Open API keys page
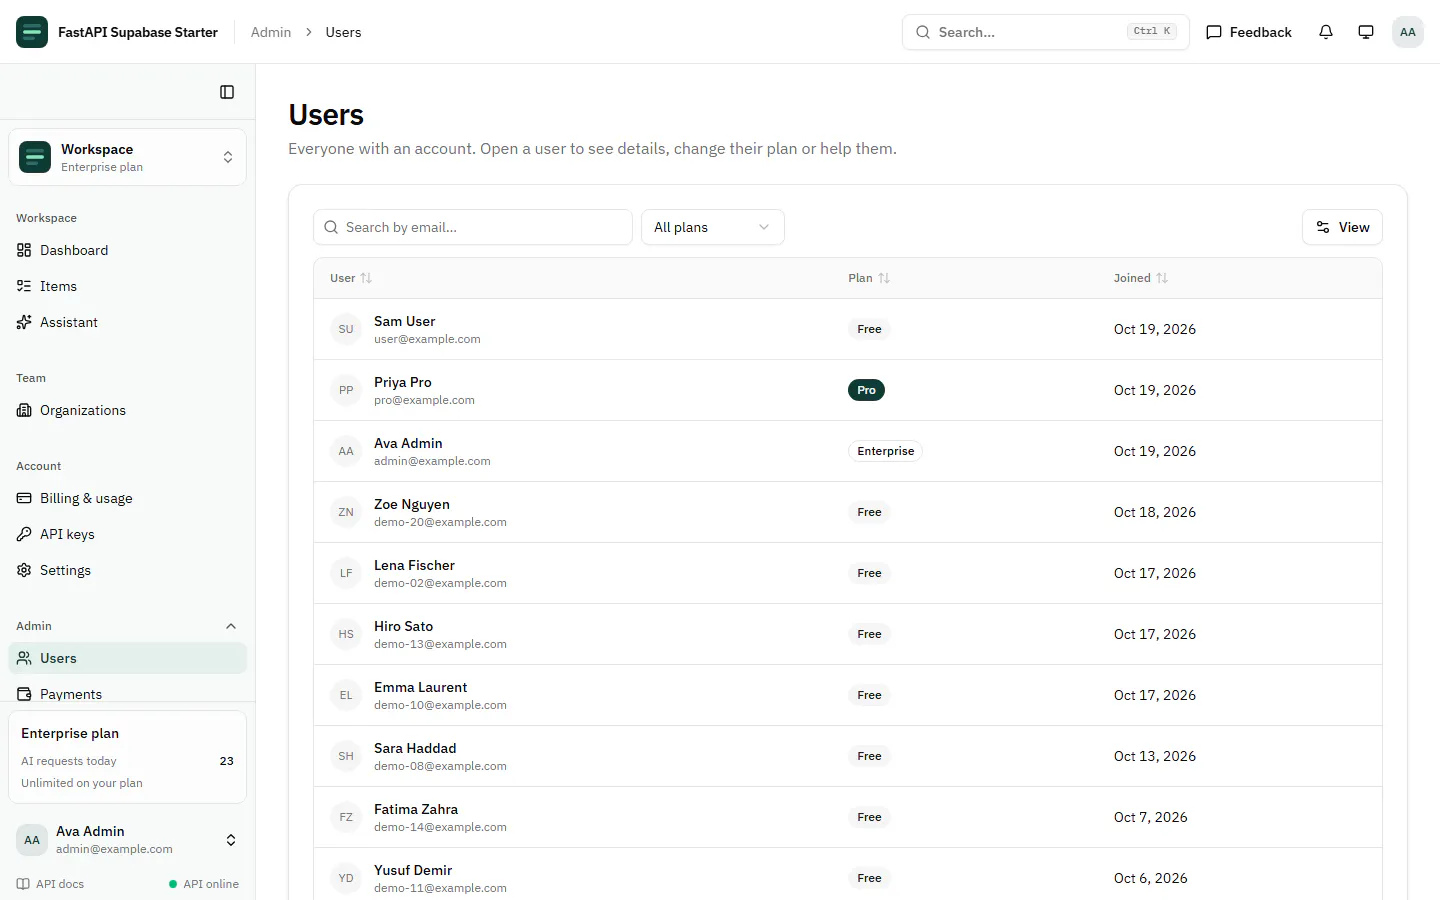 coord(128,534)
